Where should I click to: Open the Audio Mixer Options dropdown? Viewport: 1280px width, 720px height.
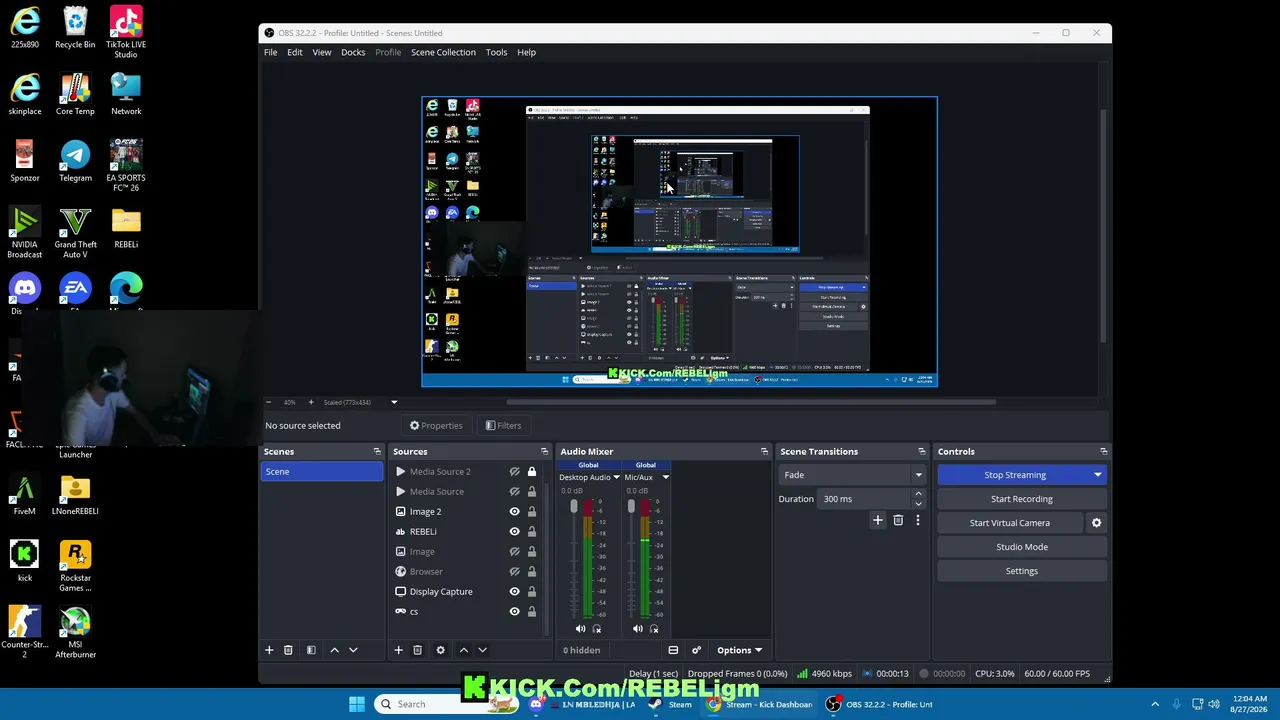739,650
